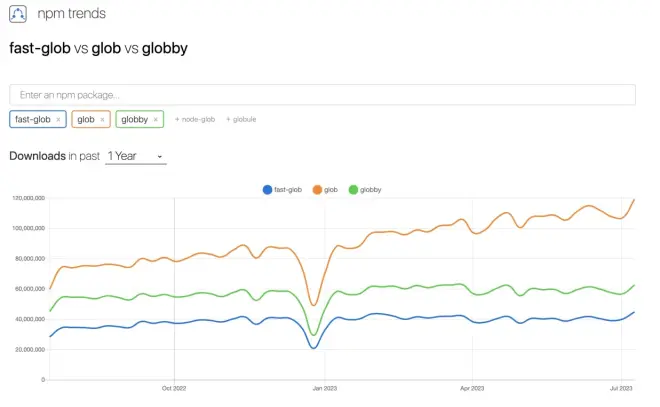Screen dimensions: 660x407
Task: Click the blue fast-glob line on chart
Action: point(400,317)
